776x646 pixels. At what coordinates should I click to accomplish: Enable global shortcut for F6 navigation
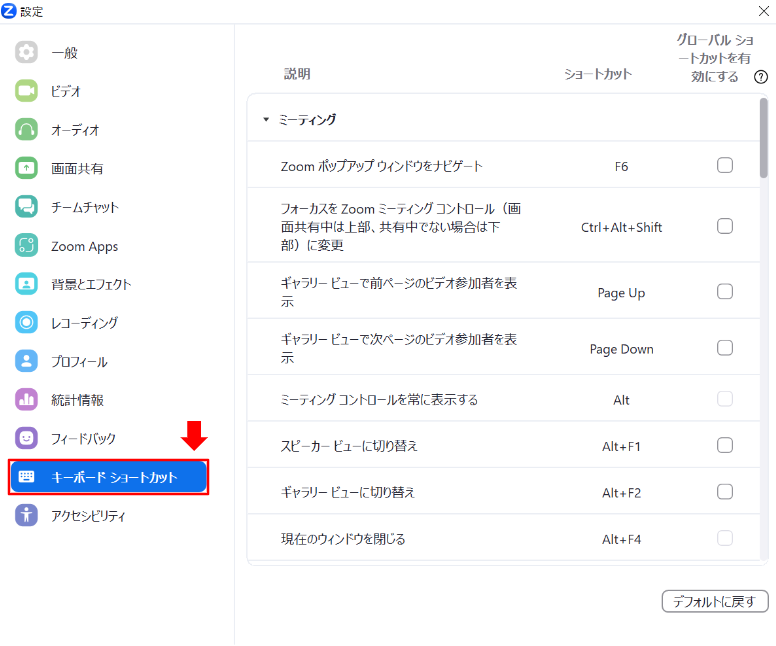coord(725,165)
